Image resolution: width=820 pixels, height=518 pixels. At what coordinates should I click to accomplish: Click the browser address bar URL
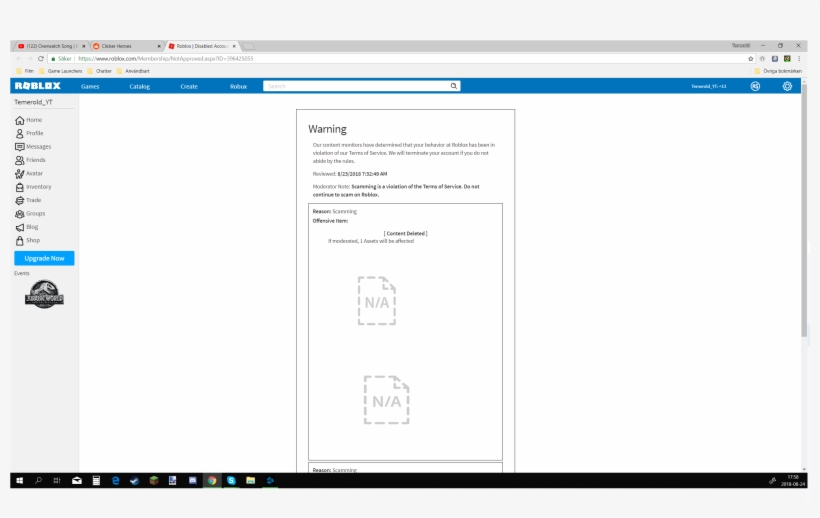click(x=166, y=59)
